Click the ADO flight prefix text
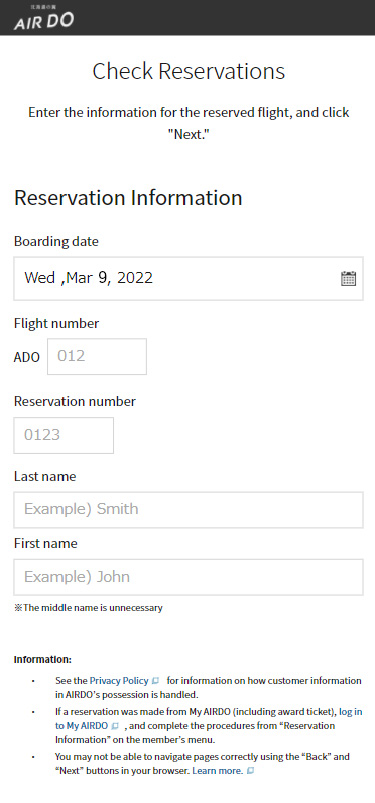 coord(27,357)
